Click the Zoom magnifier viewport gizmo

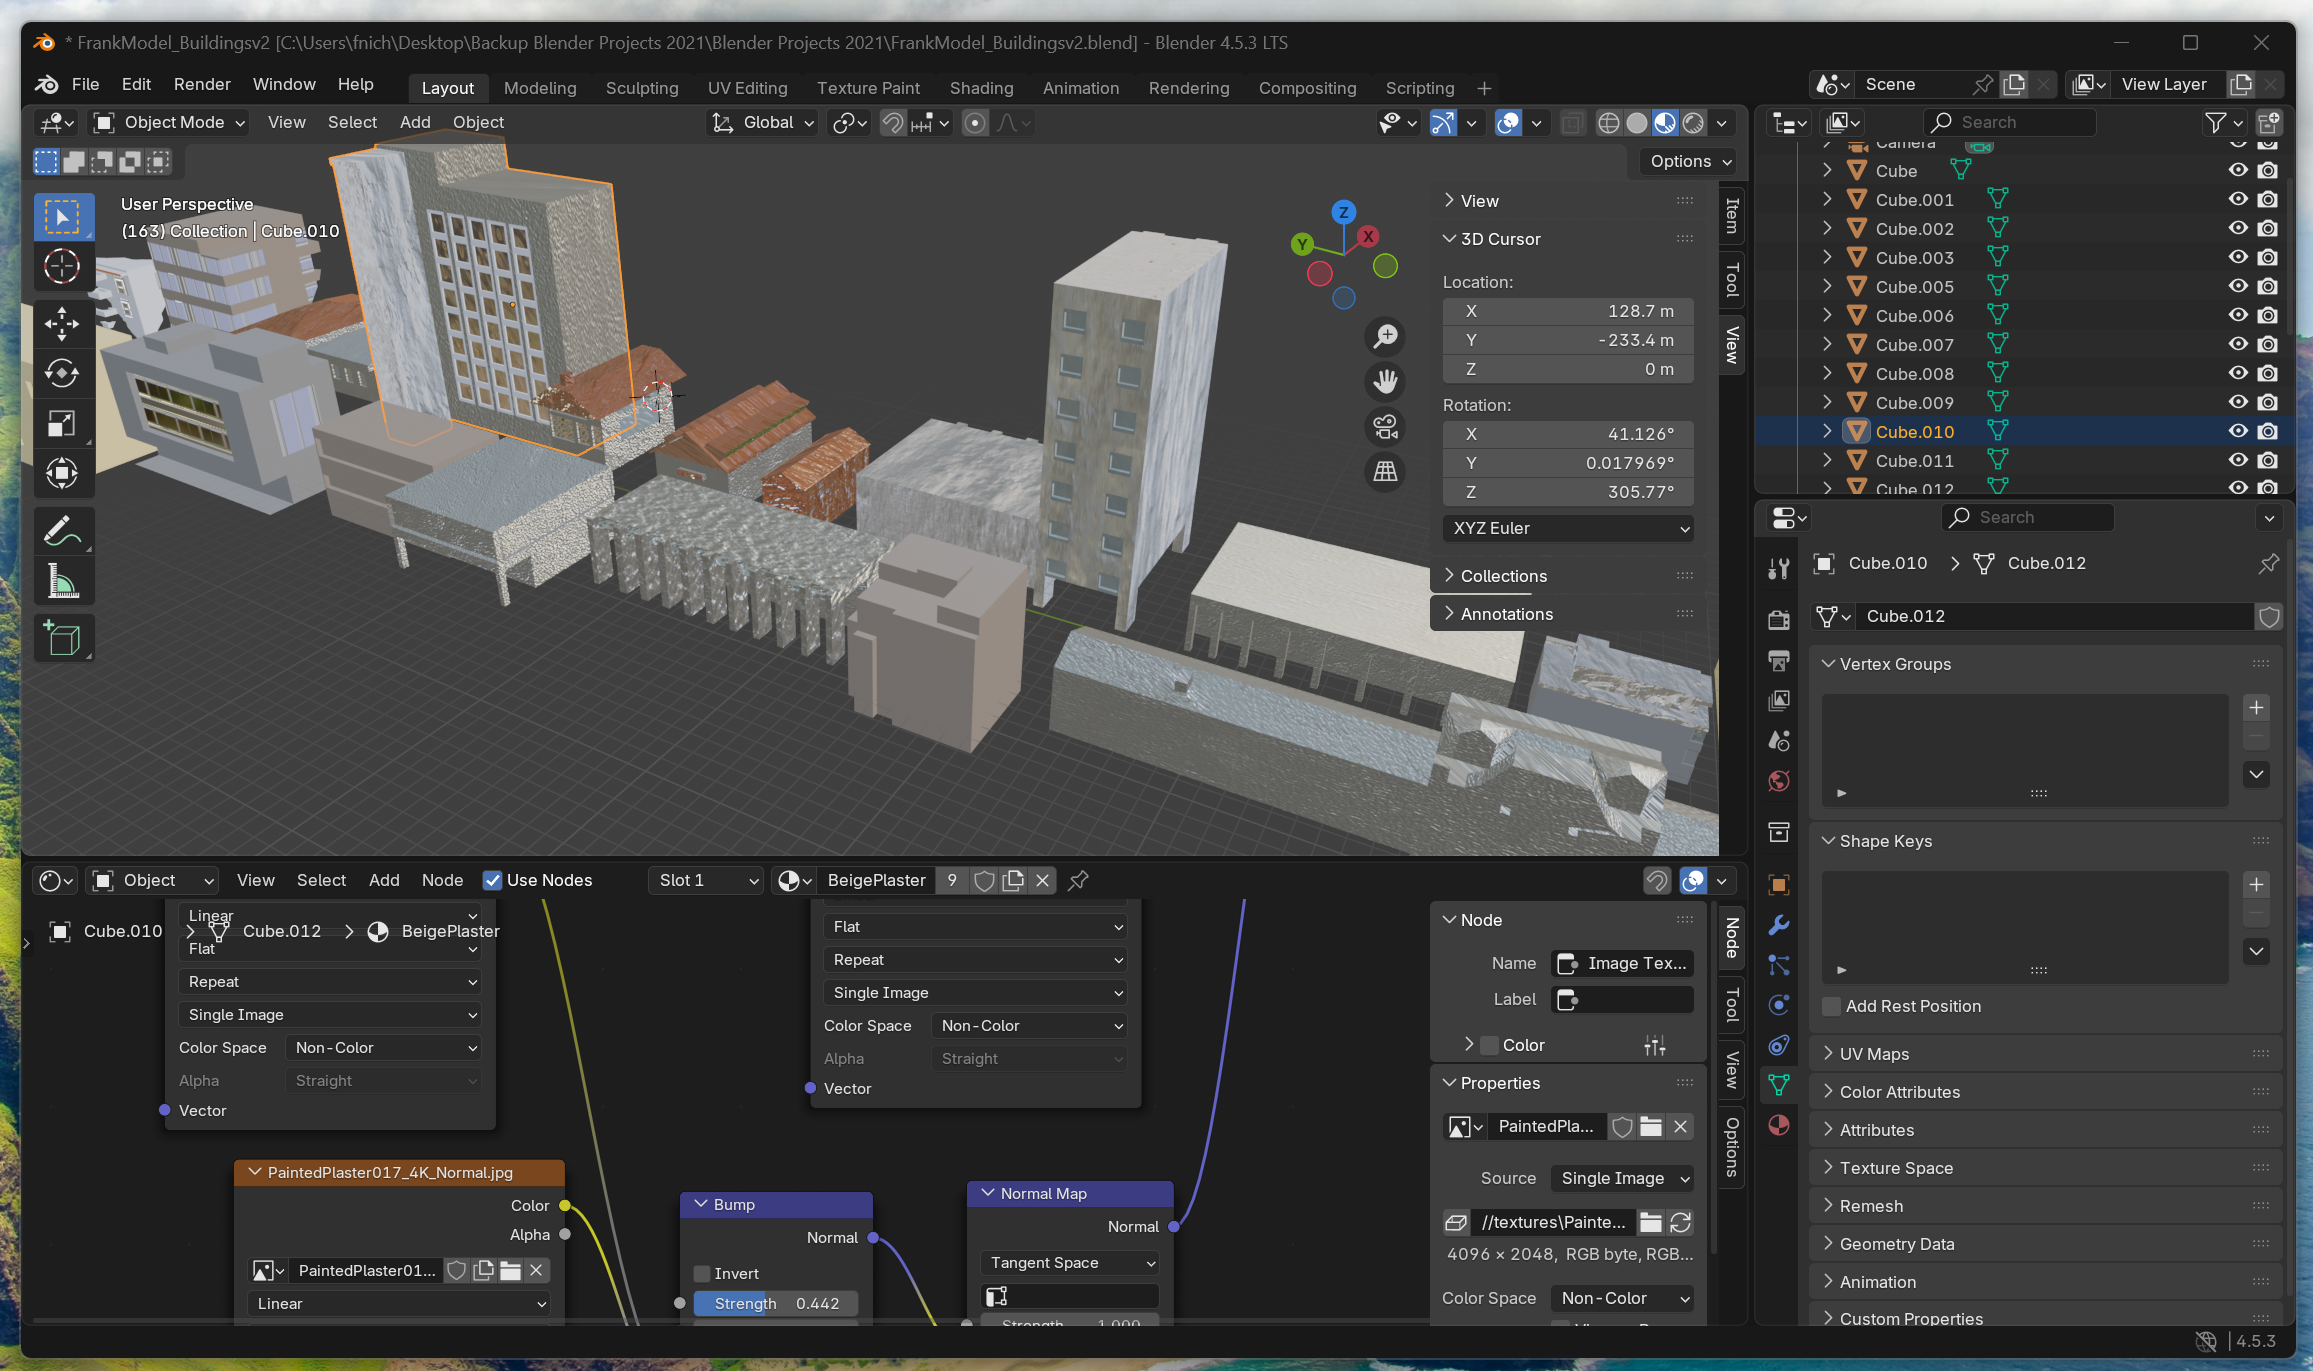1385,336
